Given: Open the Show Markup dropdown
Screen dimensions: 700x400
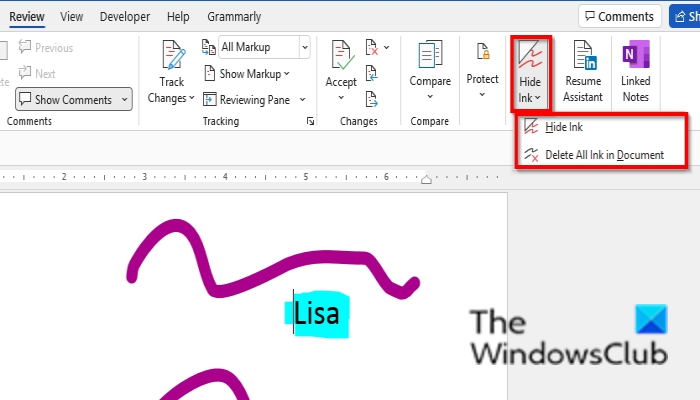Looking at the screenshot, I should [x=246, y=74].
